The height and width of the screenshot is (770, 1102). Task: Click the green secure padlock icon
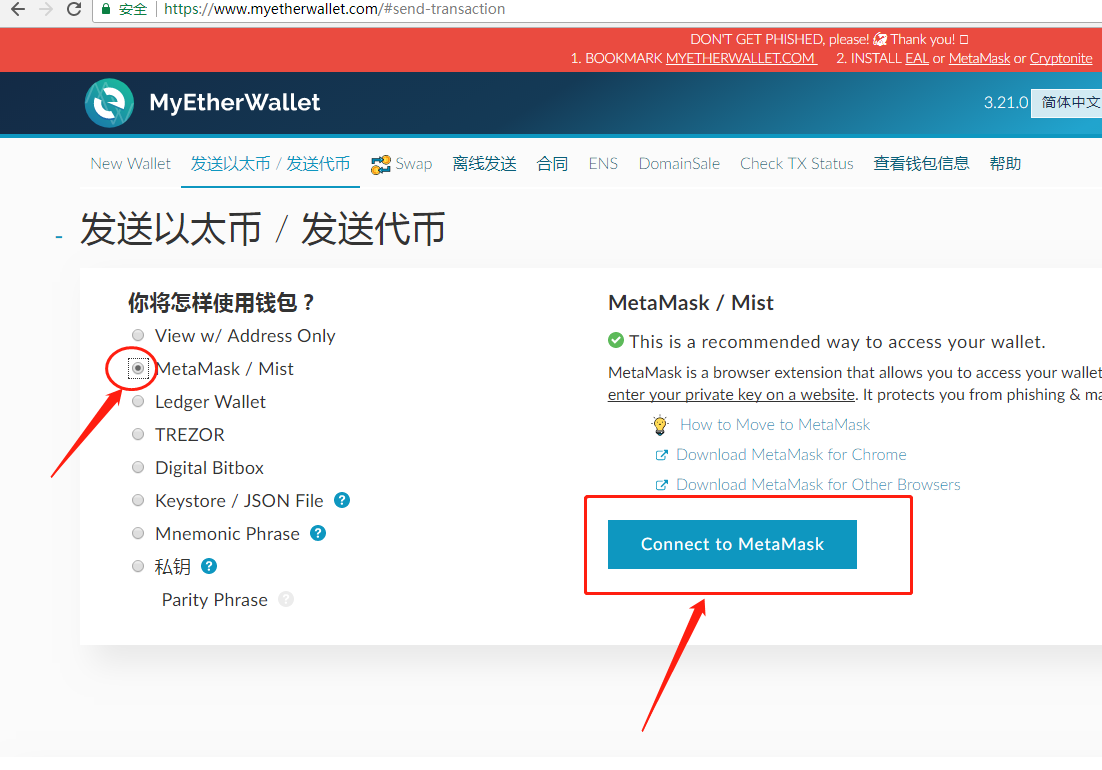tap(106, 9)
